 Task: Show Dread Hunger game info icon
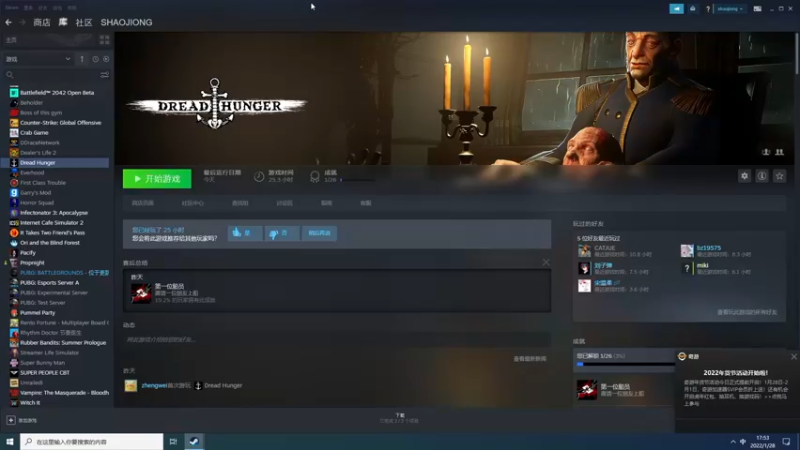762,176
